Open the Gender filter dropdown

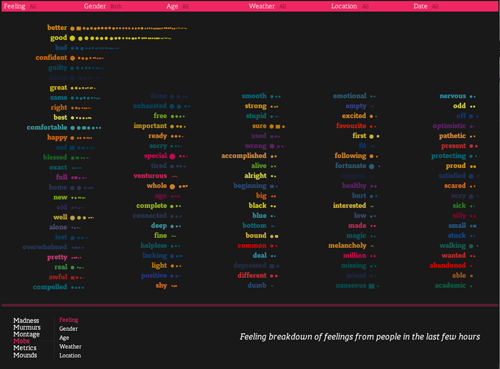click(x=103, y=6)
